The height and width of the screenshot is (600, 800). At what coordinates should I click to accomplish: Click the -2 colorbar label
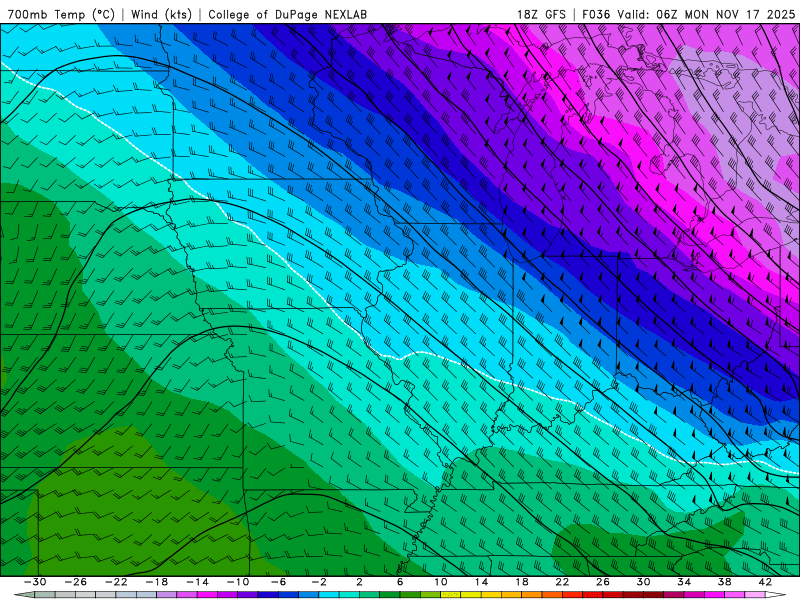click(x=319, y=582)
